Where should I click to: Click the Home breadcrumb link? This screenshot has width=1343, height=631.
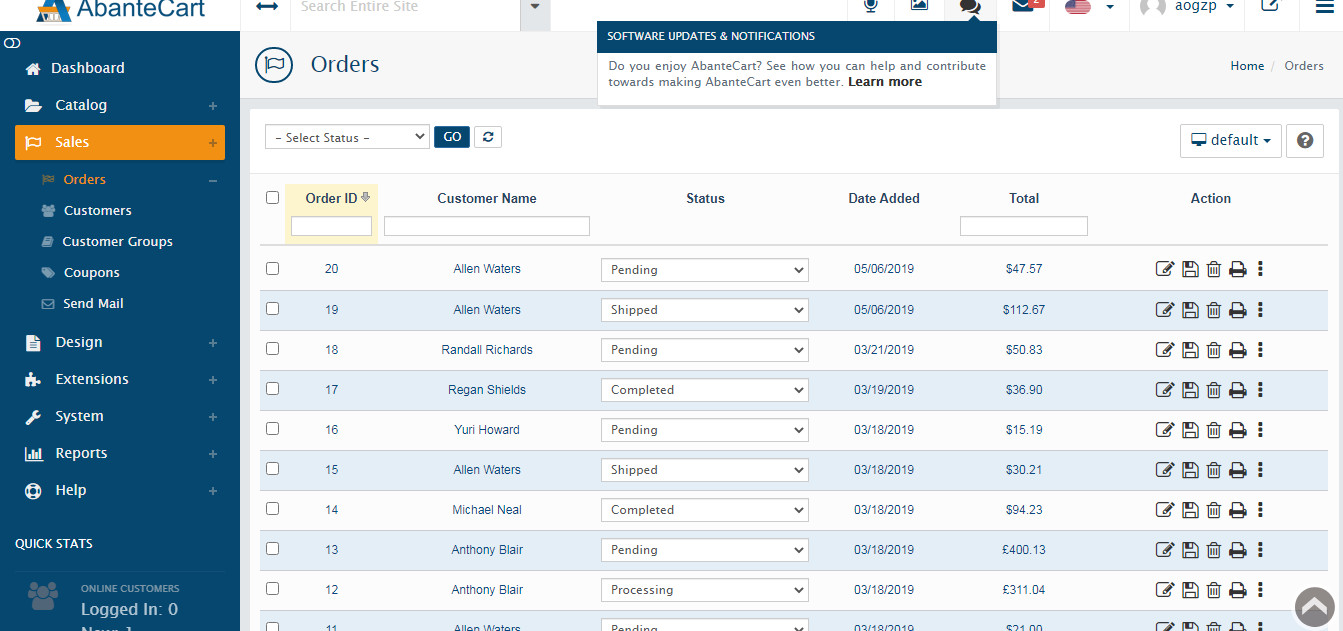pos(1247,66)
